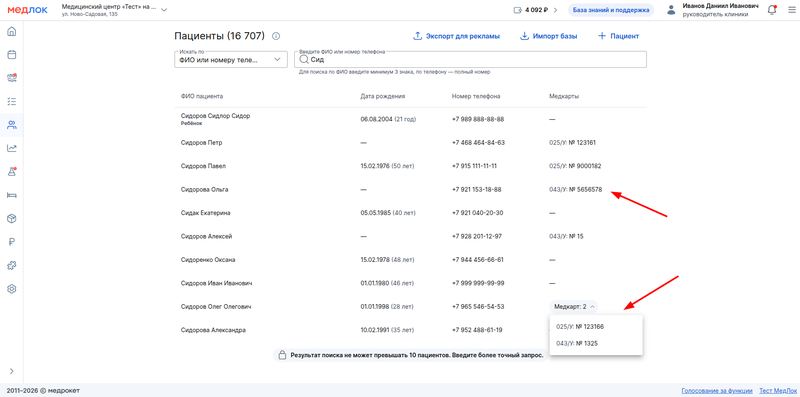Open the laboratory flask icon in sidebar
Image resolution: width=800 pixels, height=397 pixels.
tap(11, 172)
